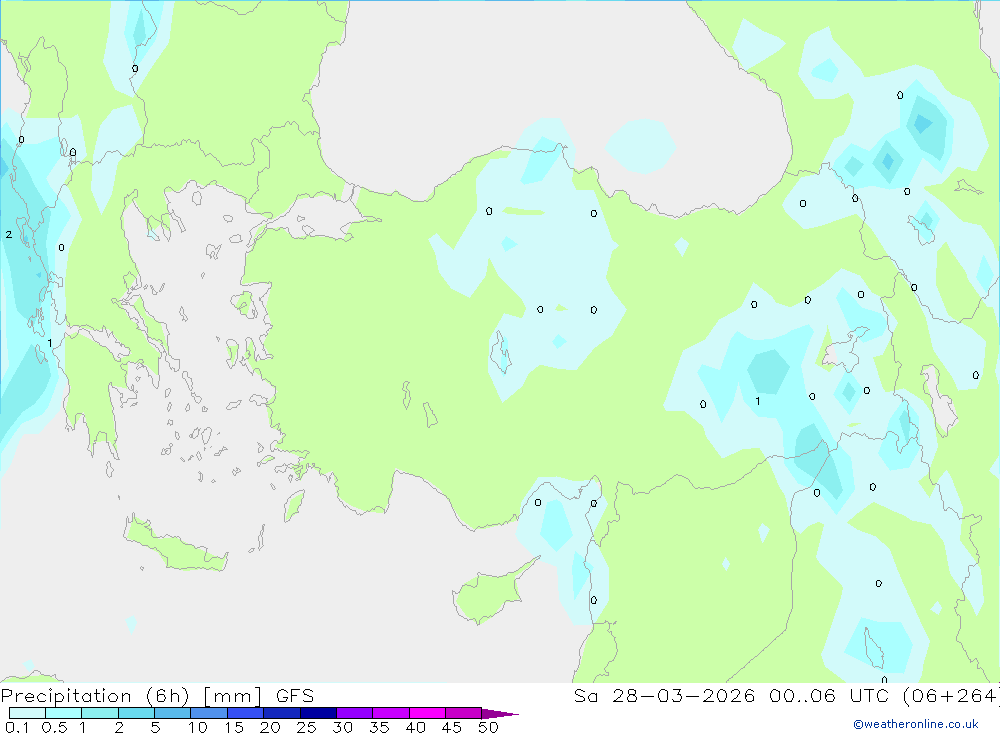Click the "35" legend scale label
This screenshot has height=733, width=1000.
(379, 727)
